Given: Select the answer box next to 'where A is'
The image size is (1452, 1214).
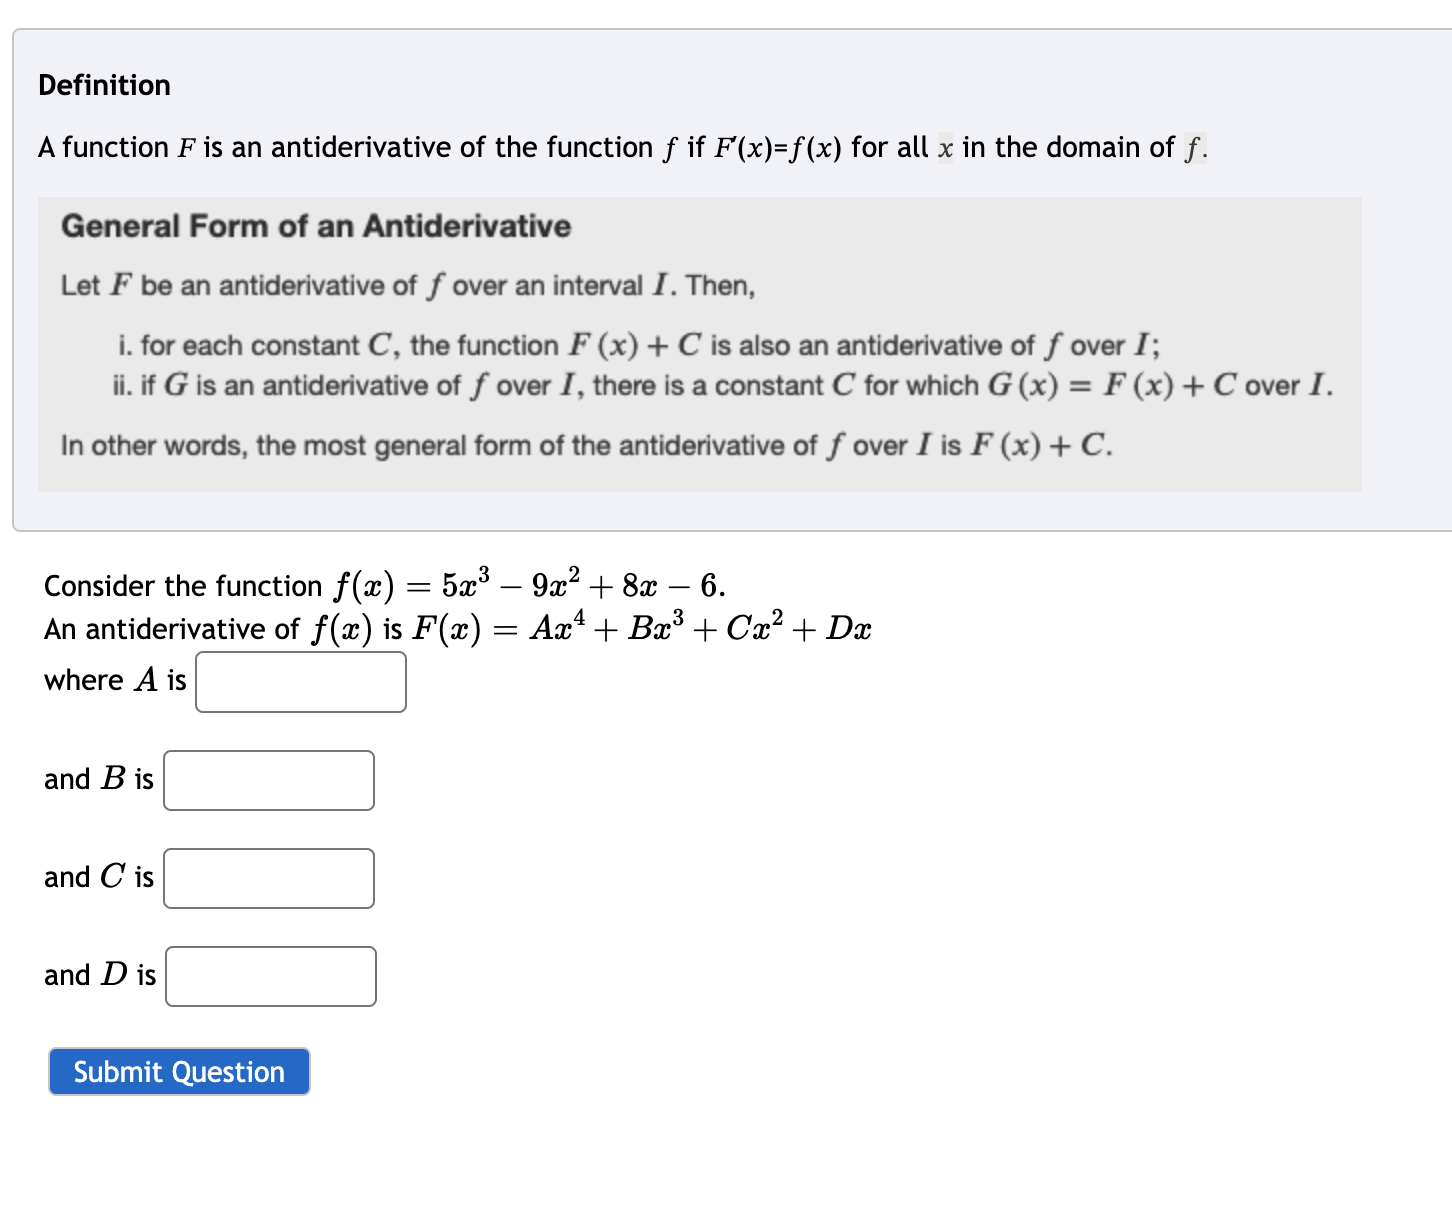Looking at the screenshot, I should click(x=300, y=681).
